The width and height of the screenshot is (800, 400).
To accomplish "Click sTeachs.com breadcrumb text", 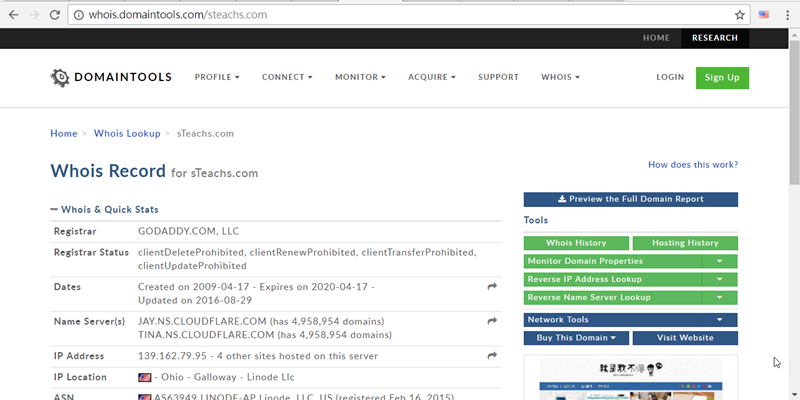I will [x=205, y=134].
